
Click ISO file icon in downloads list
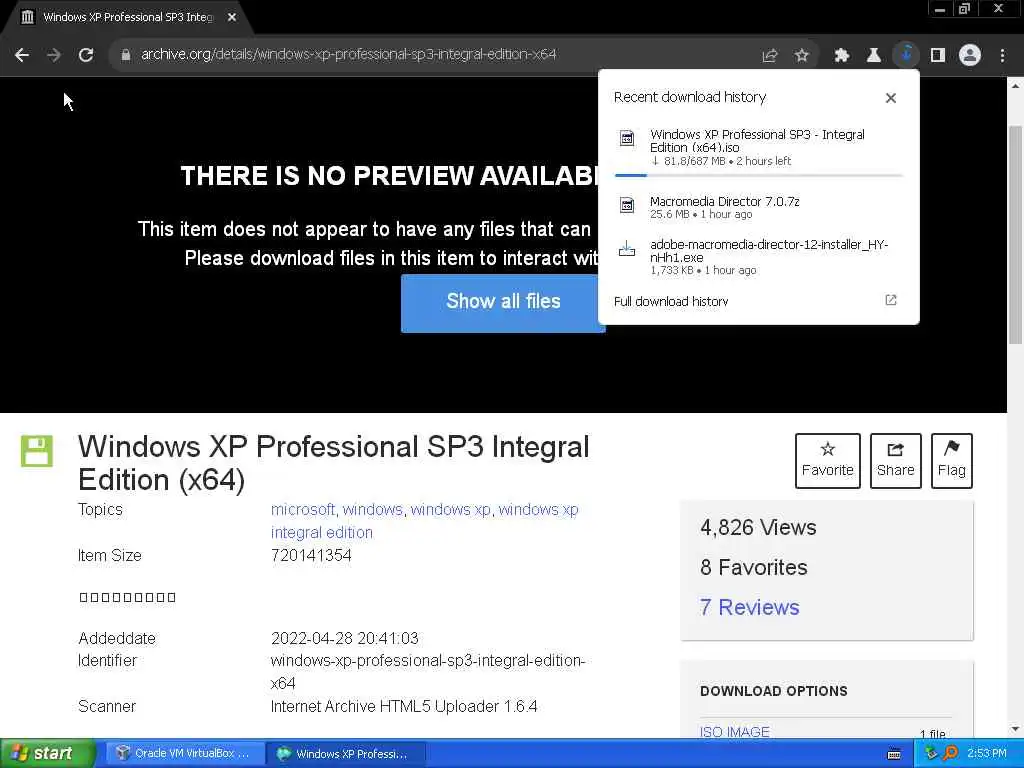tap(627, 138)
